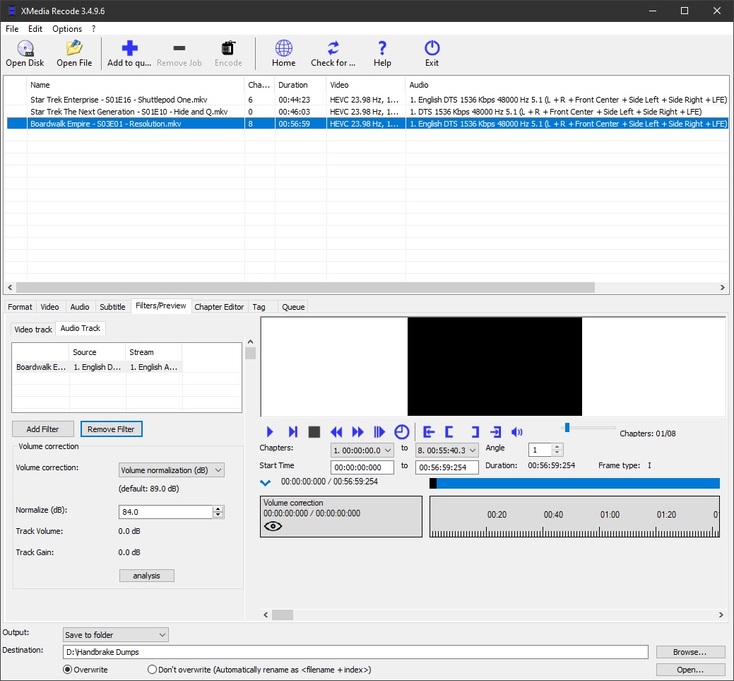
Task: Collapse the timeline with the chevron
Action: 265,483
